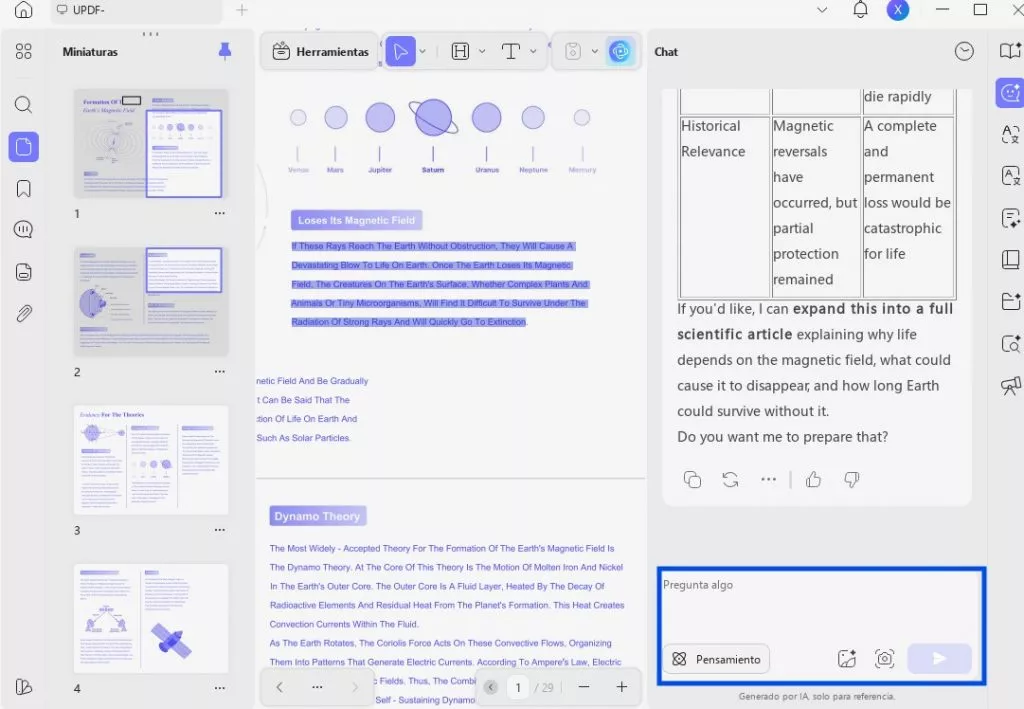Click the Loses Its Magnetic Field heading
The width and height of the screenshot is (1024, 709).
click(x=357, y=221)
